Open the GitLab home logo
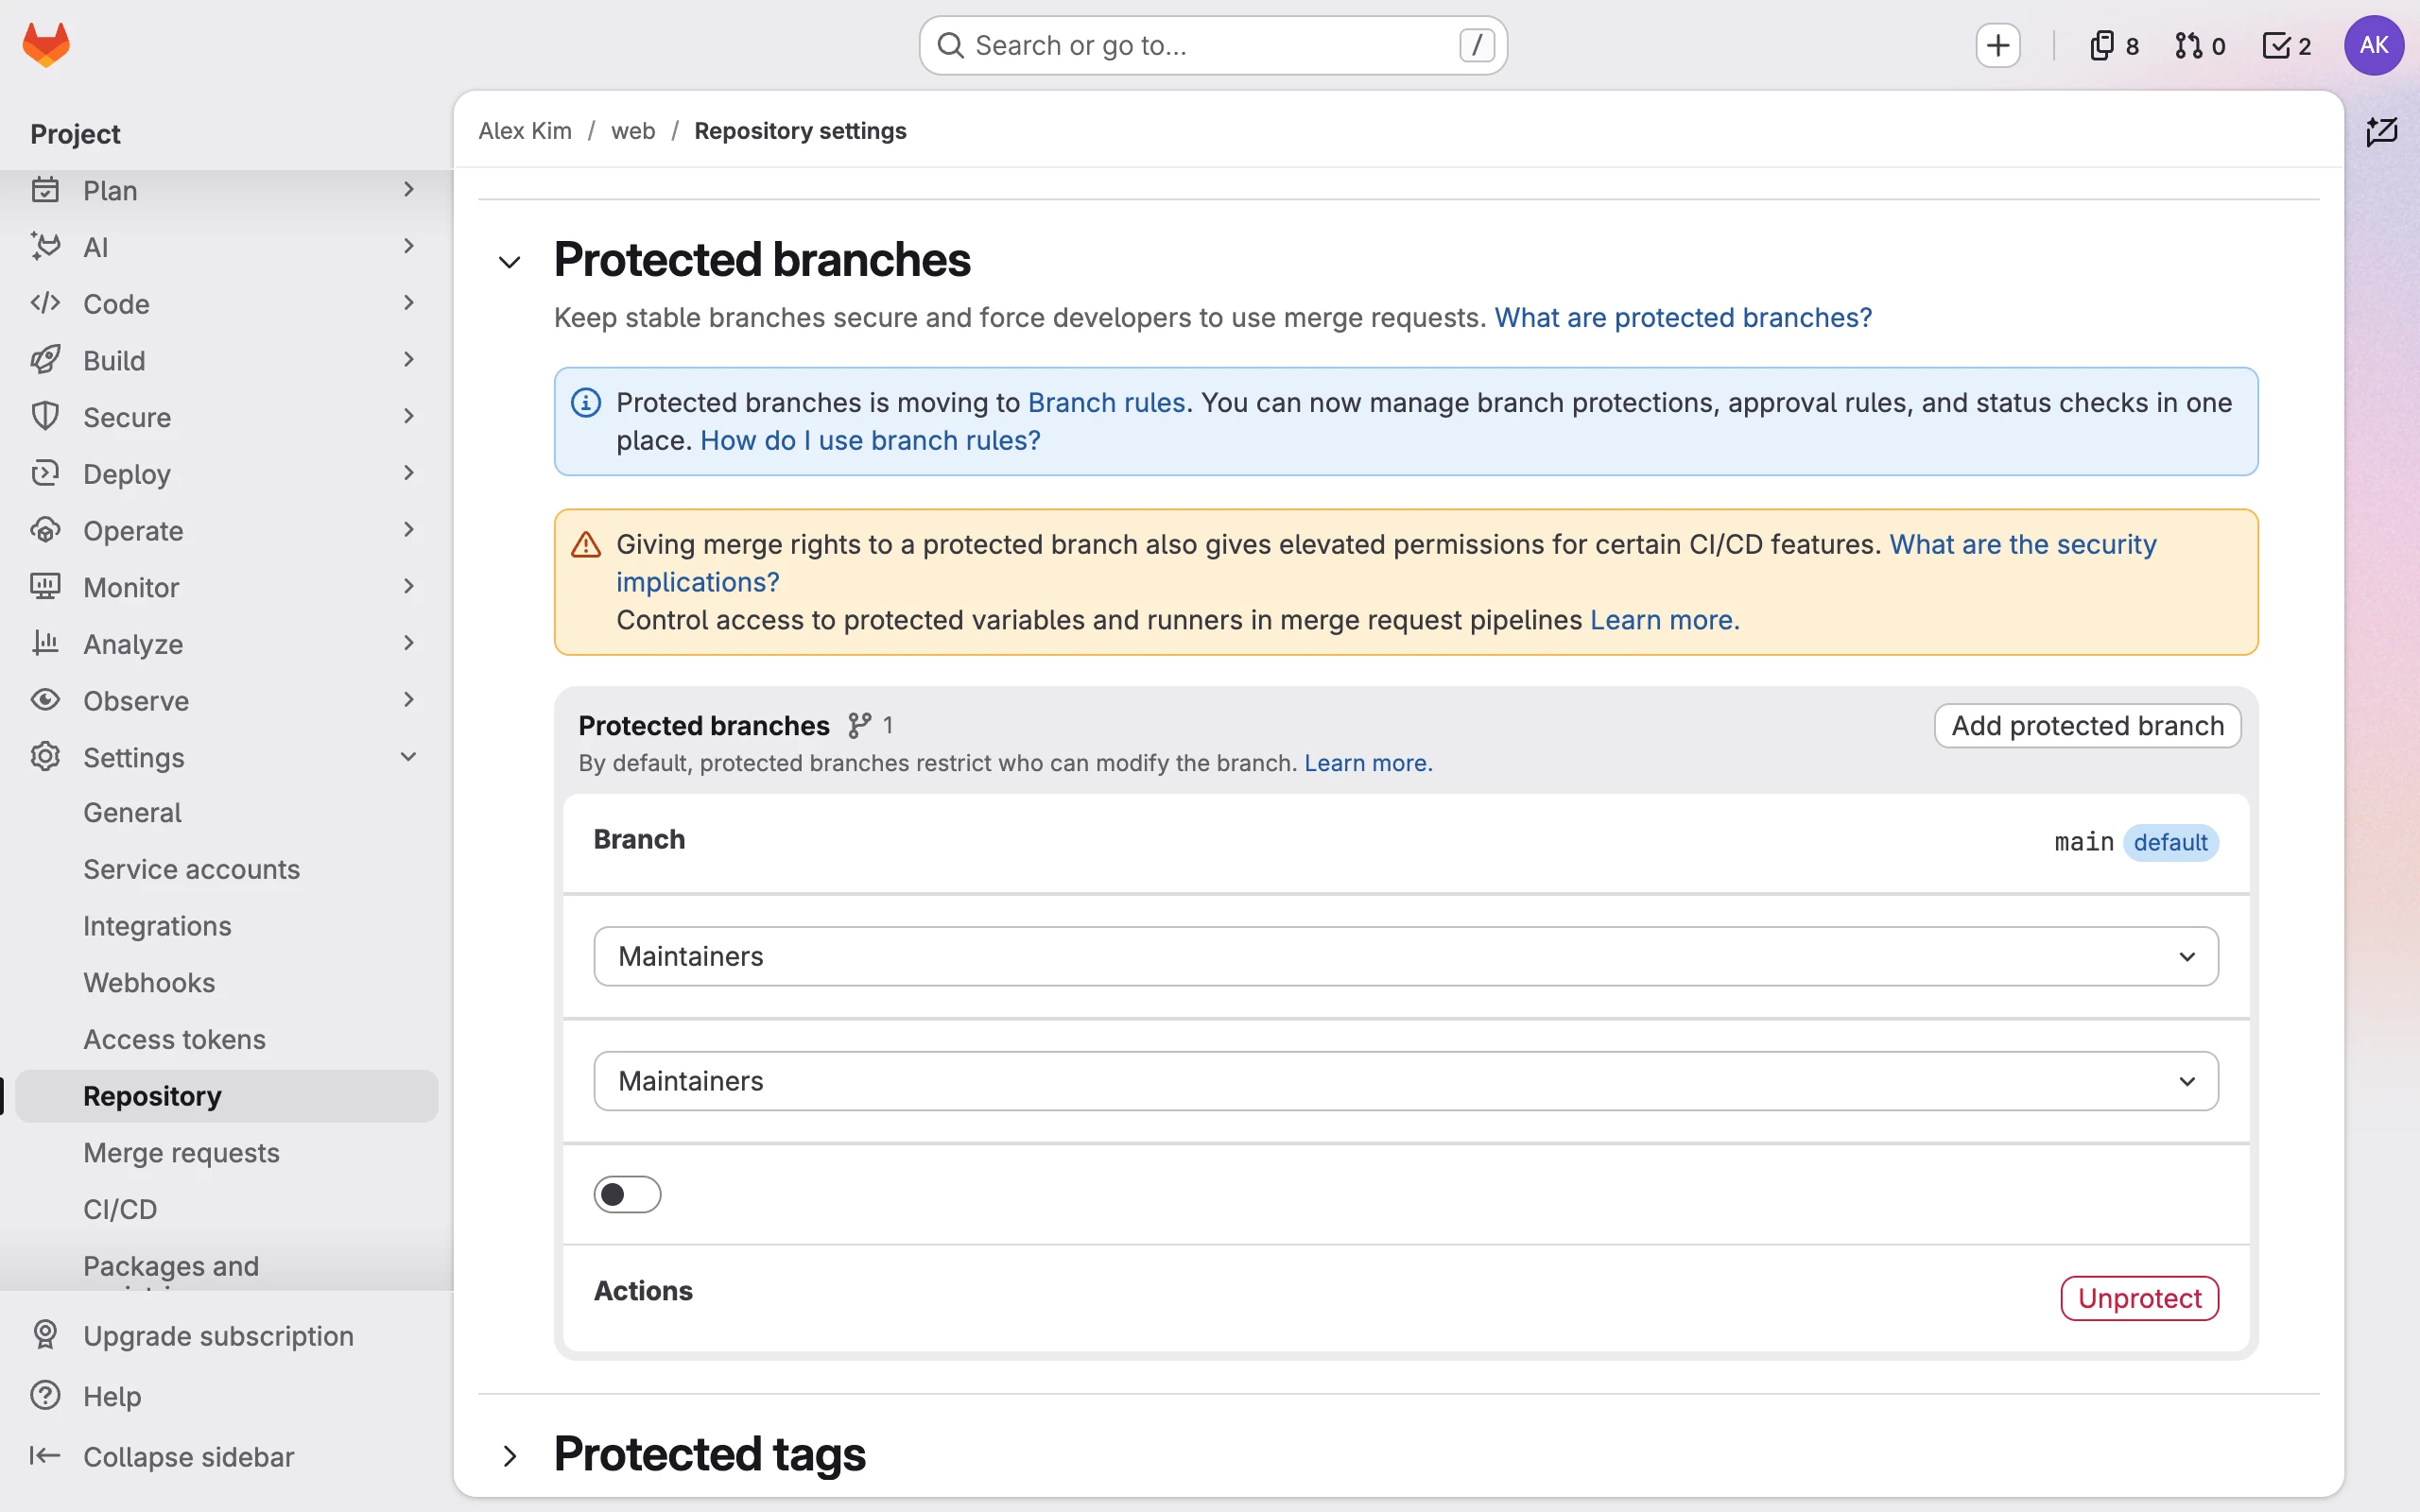The width and height of the screenshot is (2420, 1512). [x=46, y=45]
